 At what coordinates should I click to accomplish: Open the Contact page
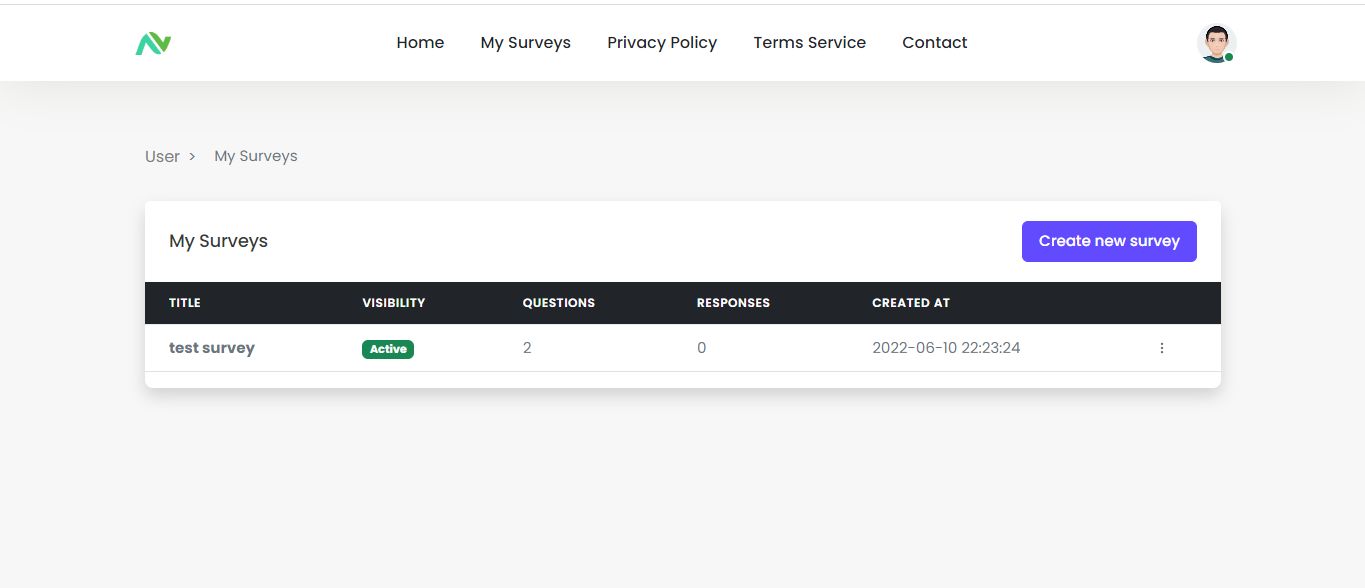tap(934, 42)
